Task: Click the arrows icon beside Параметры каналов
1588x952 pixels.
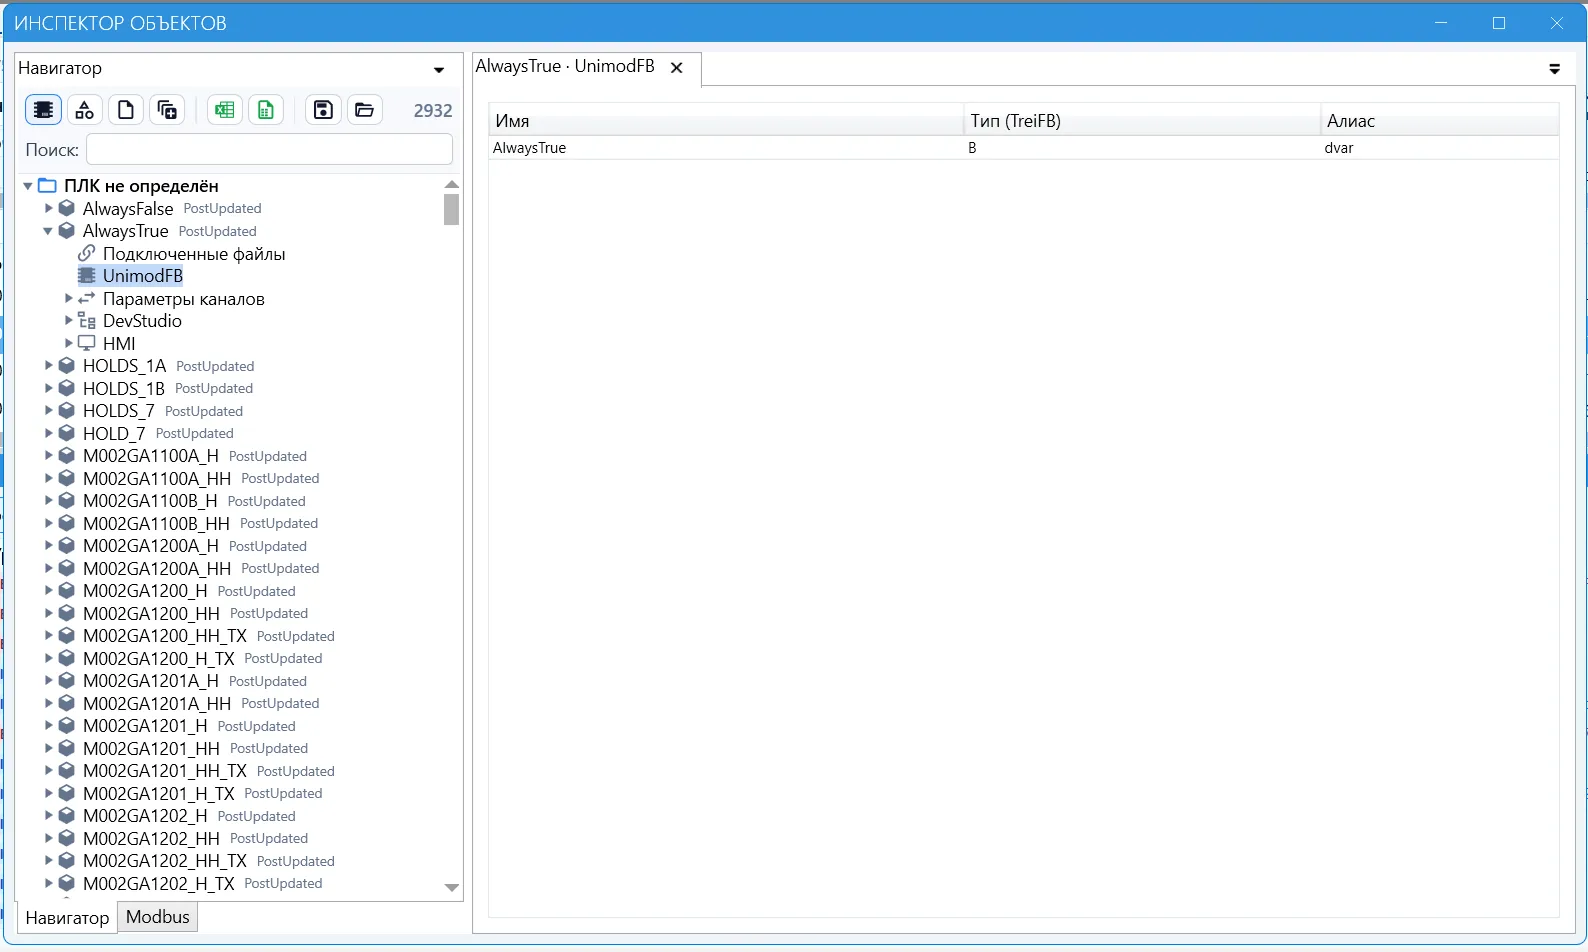Action: coord(87,298)
